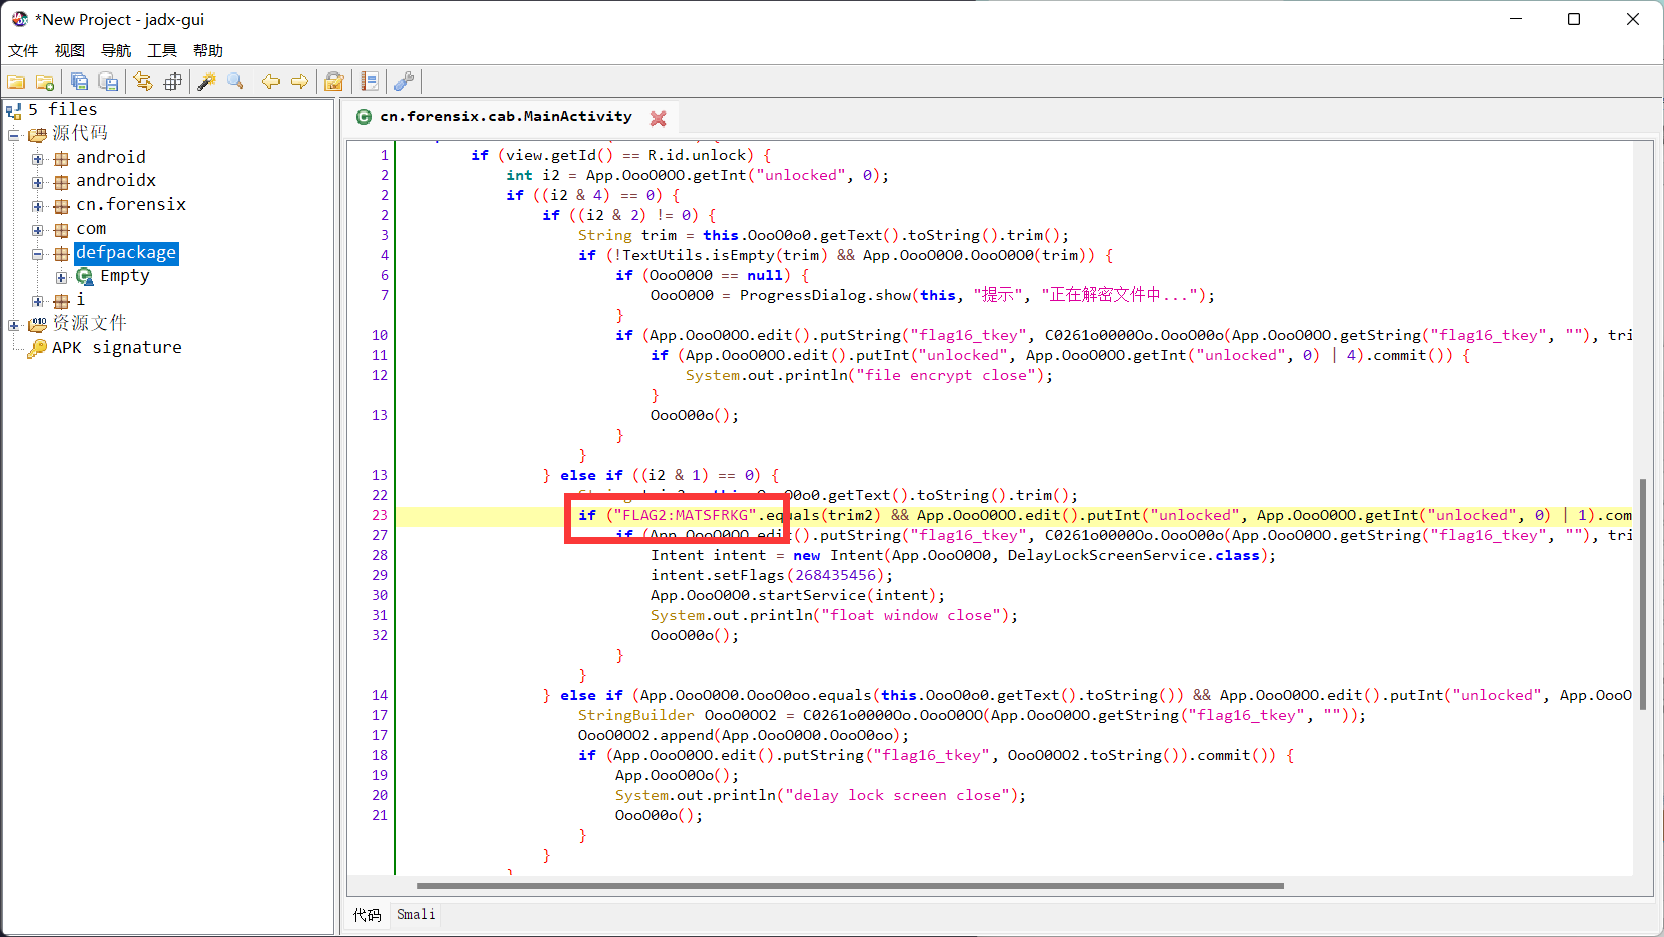Open class search with the magnifier icon
Screen dimensions: 1664x937
pos(236,82)
